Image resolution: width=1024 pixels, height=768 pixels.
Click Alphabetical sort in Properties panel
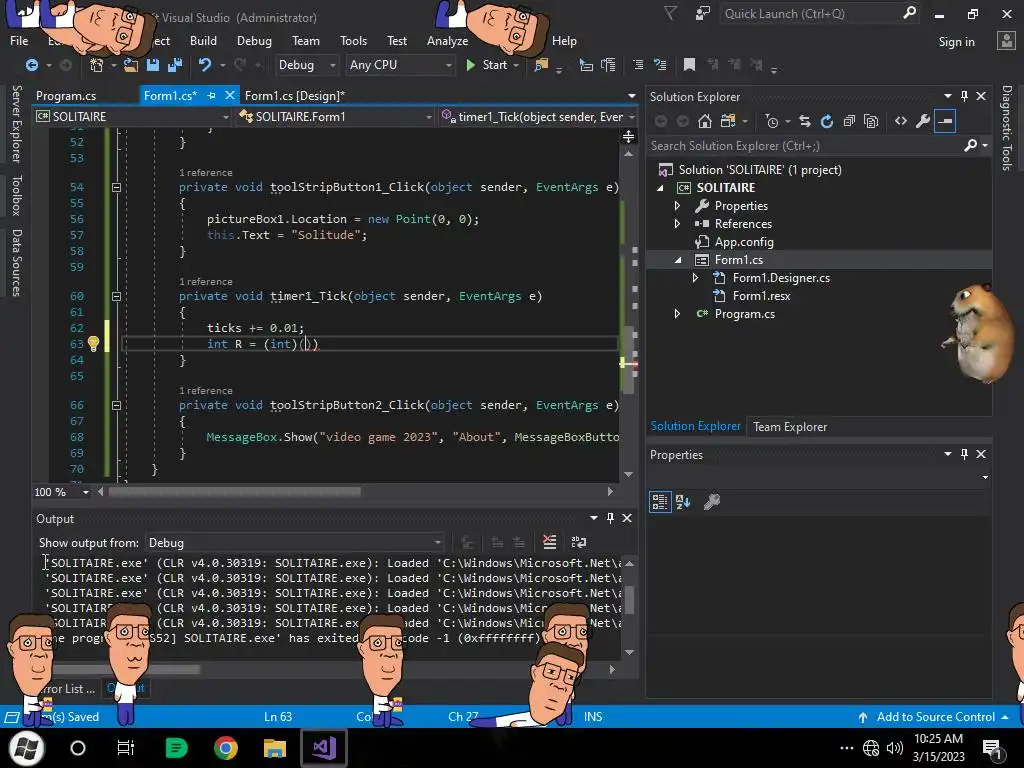tap(683, 502)
